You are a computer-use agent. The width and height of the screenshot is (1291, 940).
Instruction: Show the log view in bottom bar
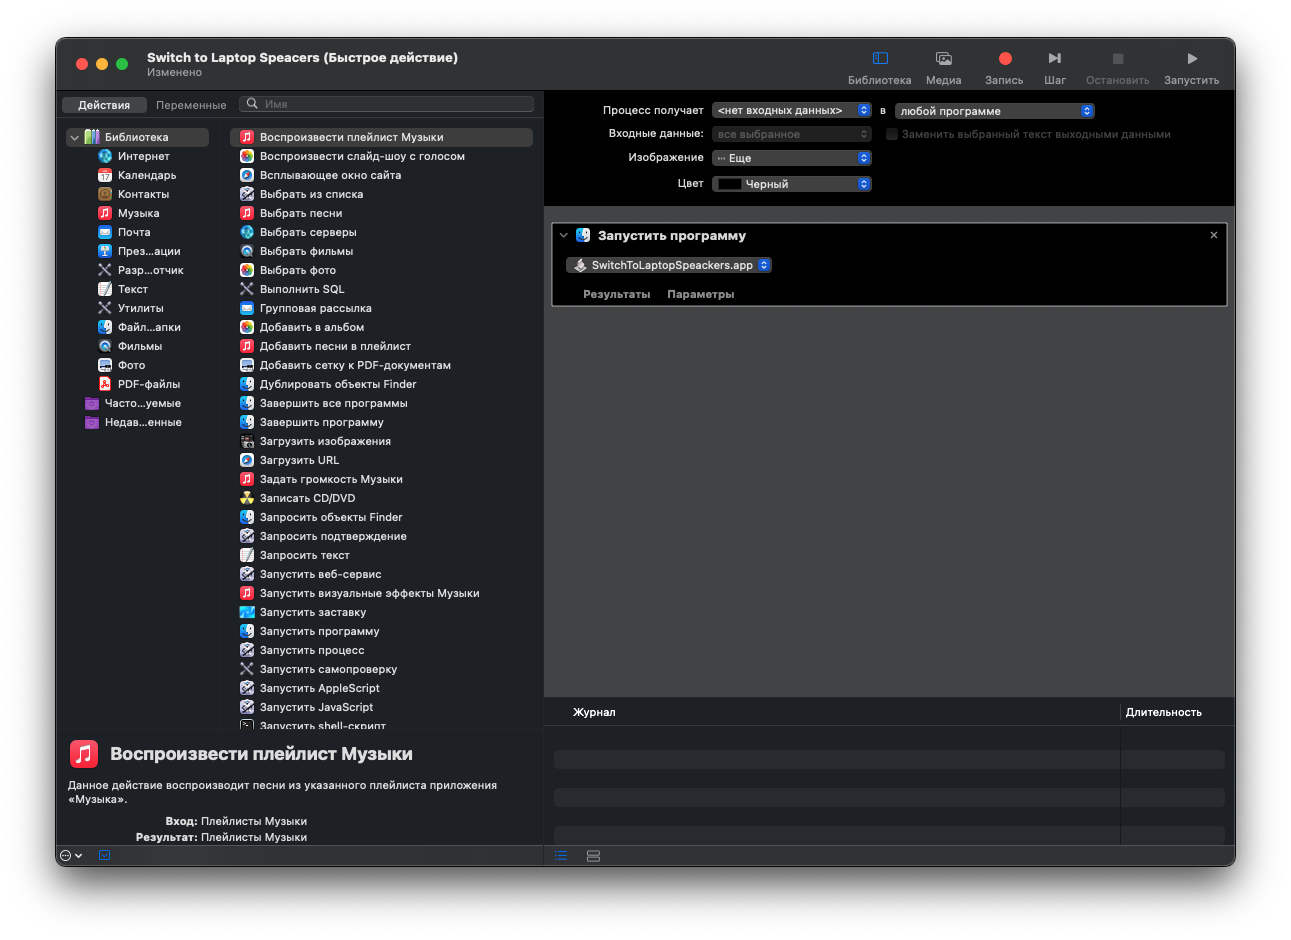(561, 856)
